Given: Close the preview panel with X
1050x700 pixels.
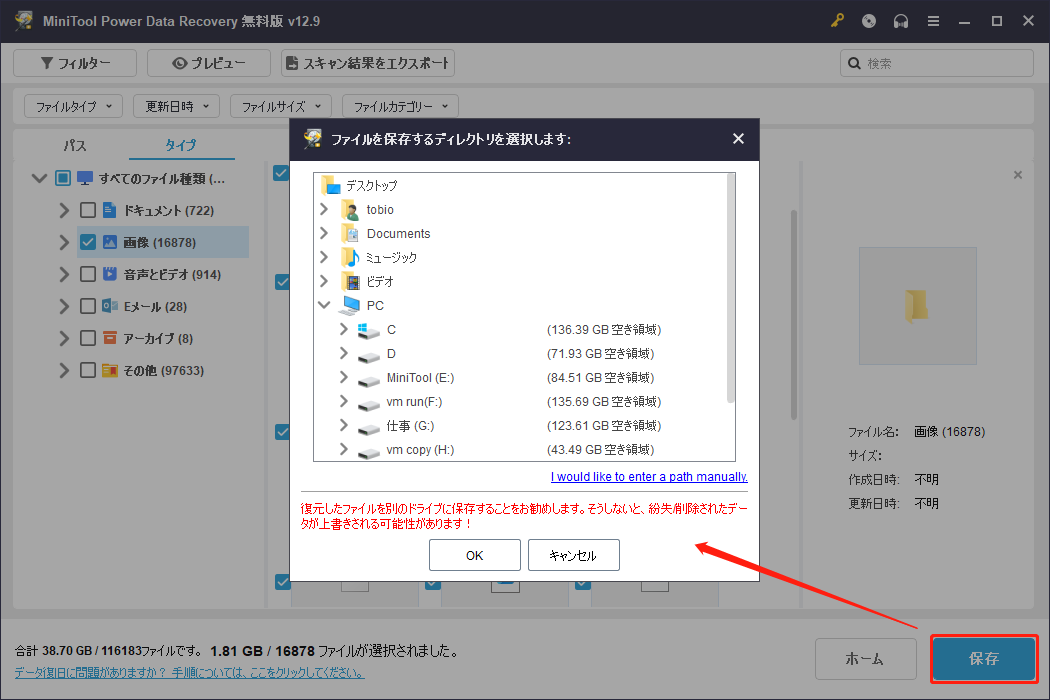Looking at the screenshot, I should [1018, 175].
